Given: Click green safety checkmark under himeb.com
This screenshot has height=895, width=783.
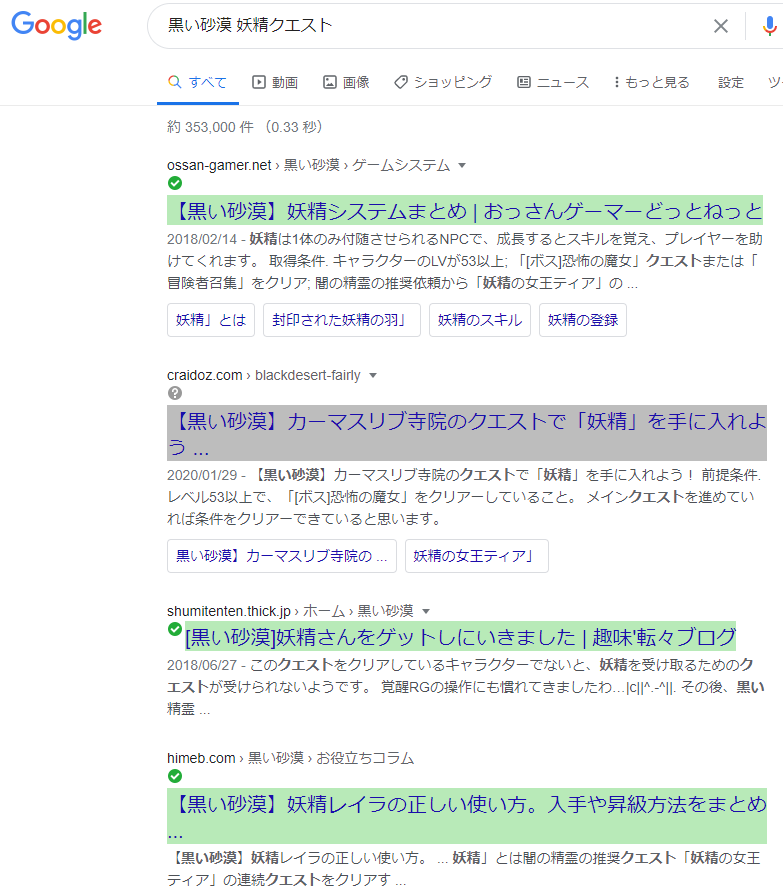Looking at the screenshot, I should [x=175, y=776].
